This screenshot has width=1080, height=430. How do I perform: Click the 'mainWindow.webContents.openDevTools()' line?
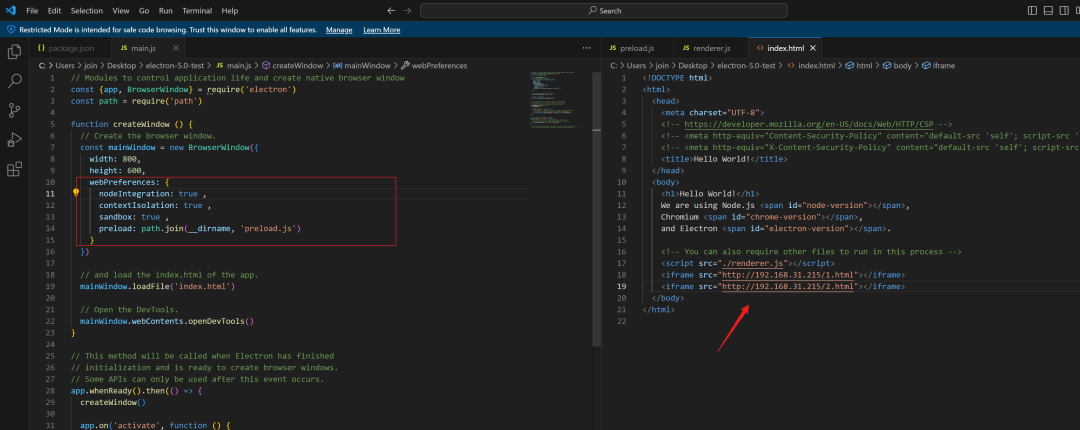167,320
